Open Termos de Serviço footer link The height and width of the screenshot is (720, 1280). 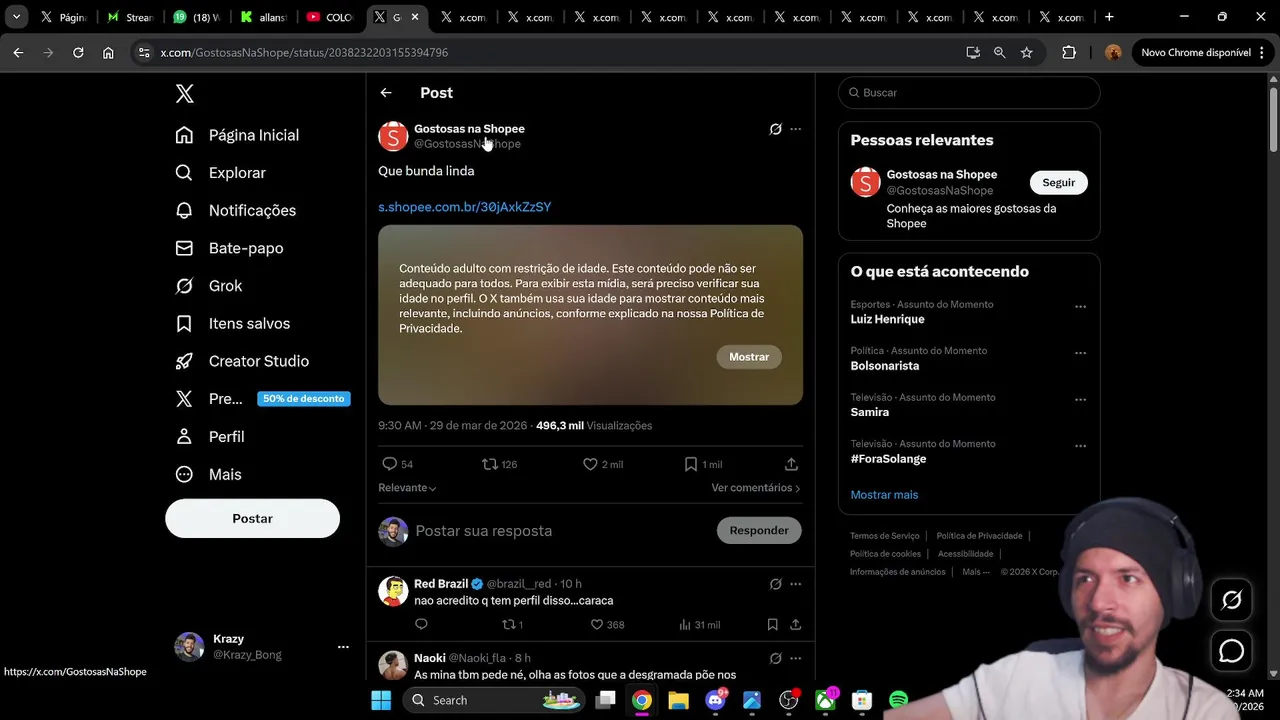point(885,536)
